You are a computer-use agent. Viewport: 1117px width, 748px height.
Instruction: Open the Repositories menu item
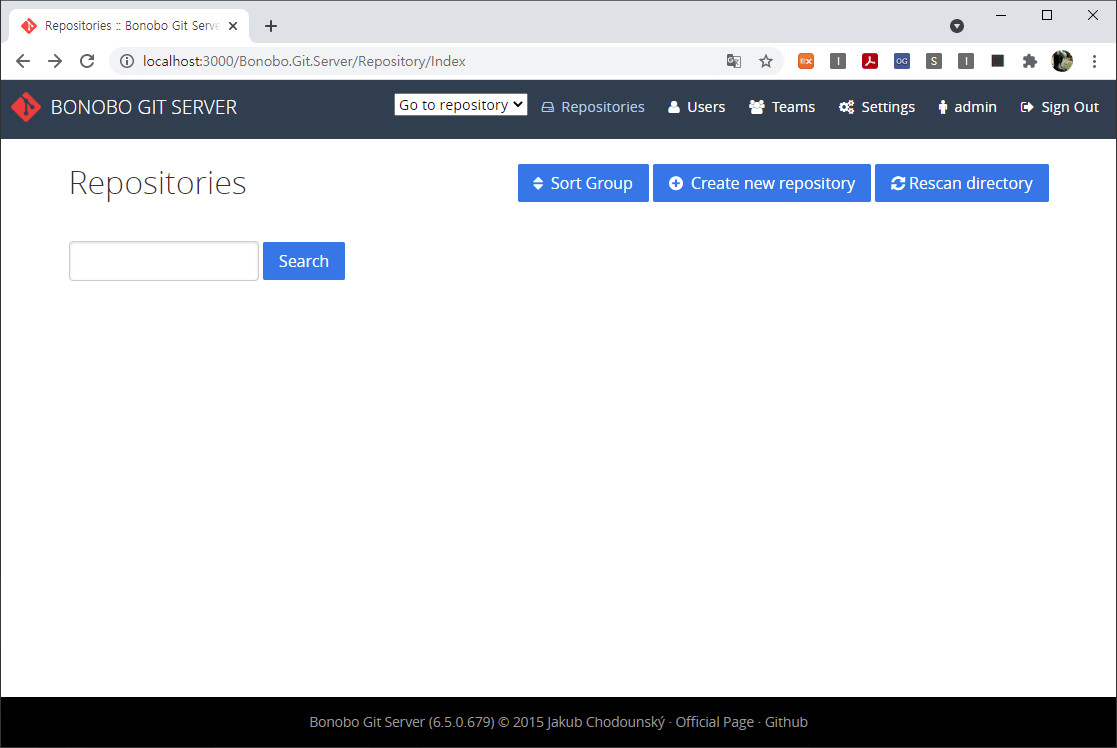[593, 107]
